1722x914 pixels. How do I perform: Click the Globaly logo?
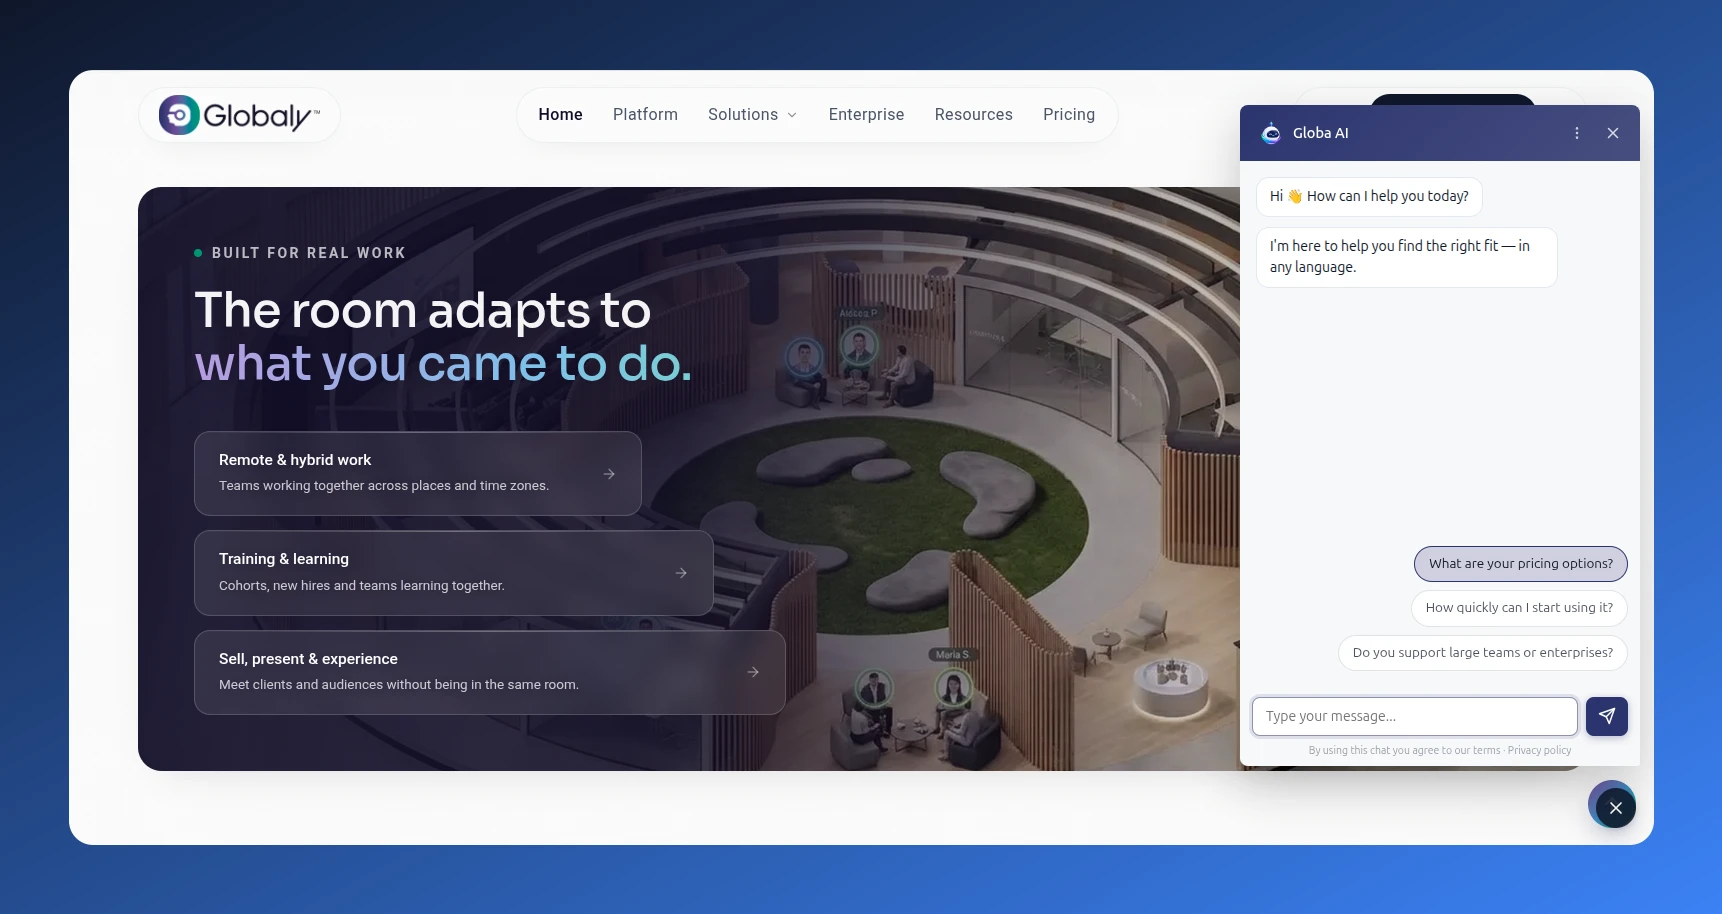click(239, 115)
